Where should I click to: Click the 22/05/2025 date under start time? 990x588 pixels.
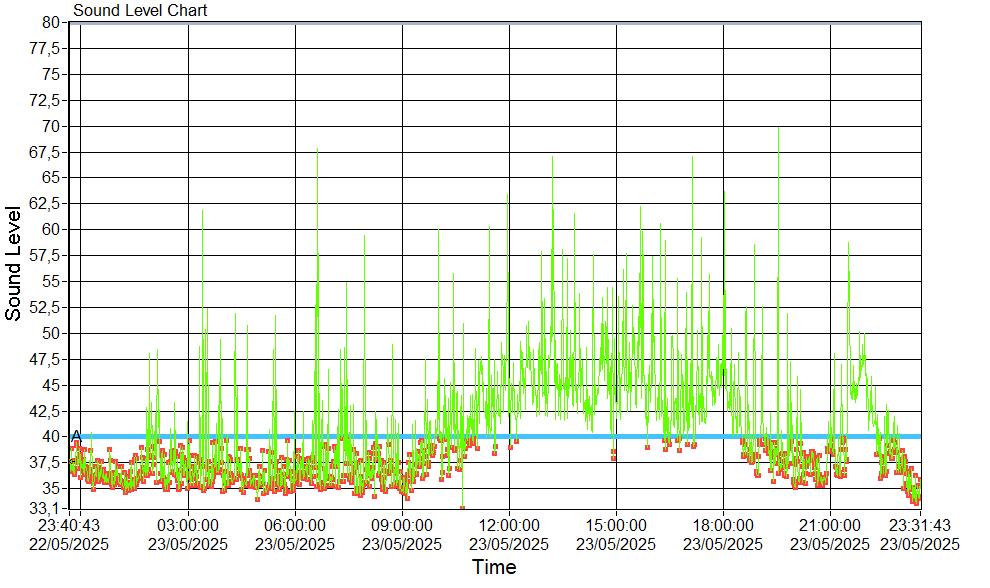pos(68,544)
